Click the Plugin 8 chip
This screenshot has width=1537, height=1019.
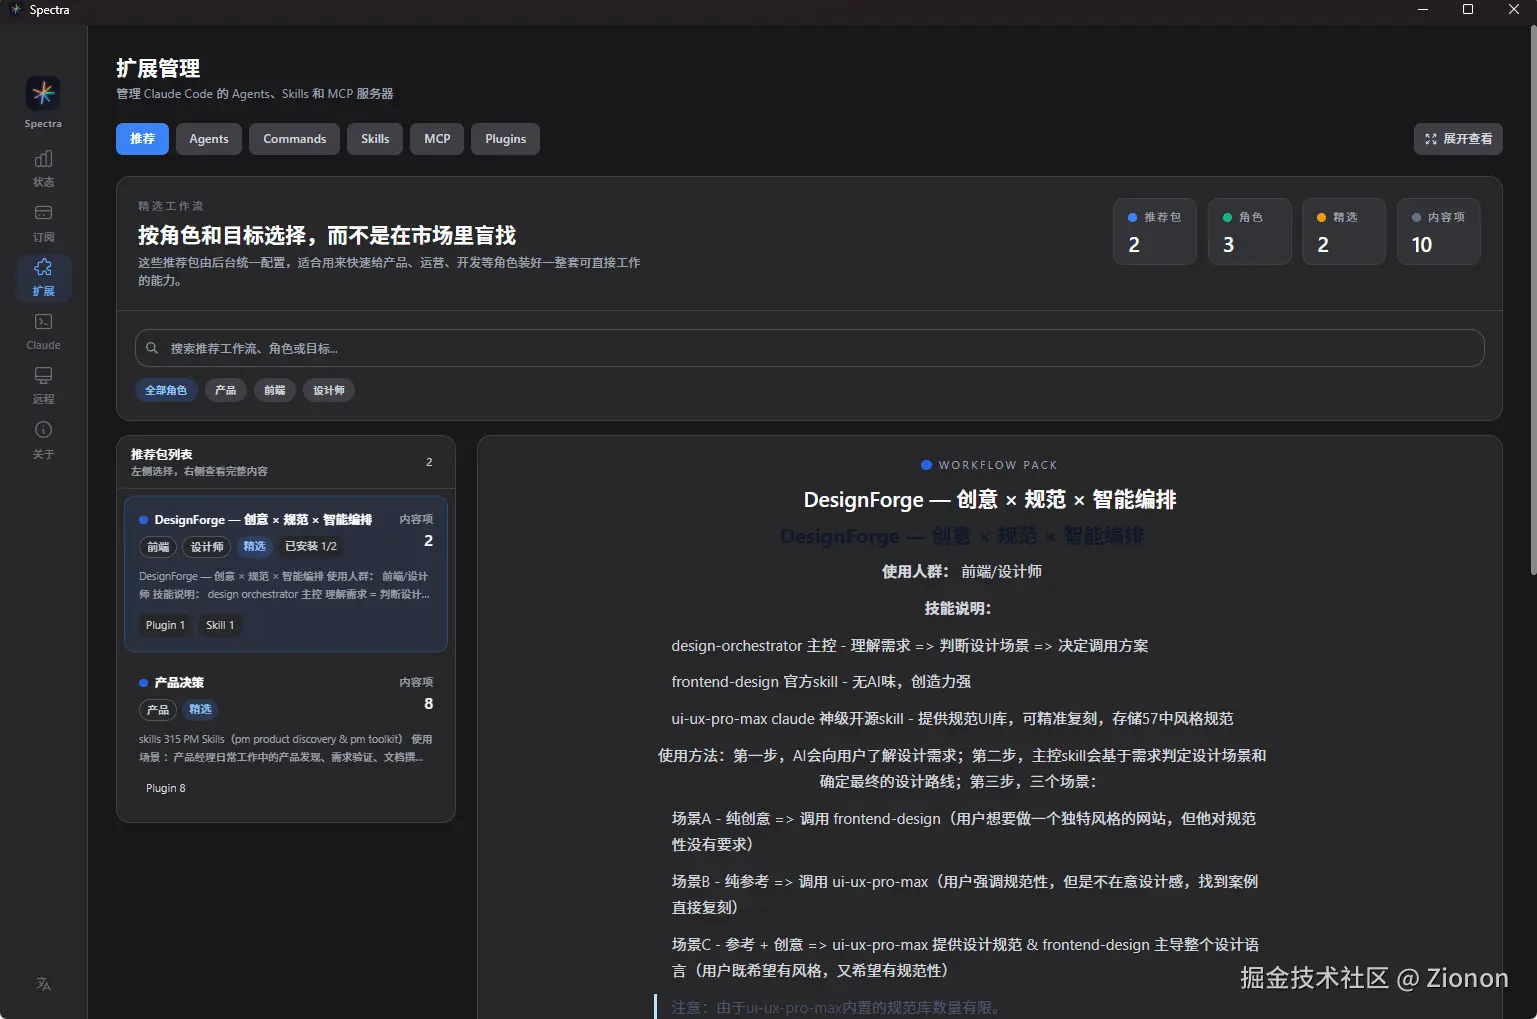[x=166, y=788]
